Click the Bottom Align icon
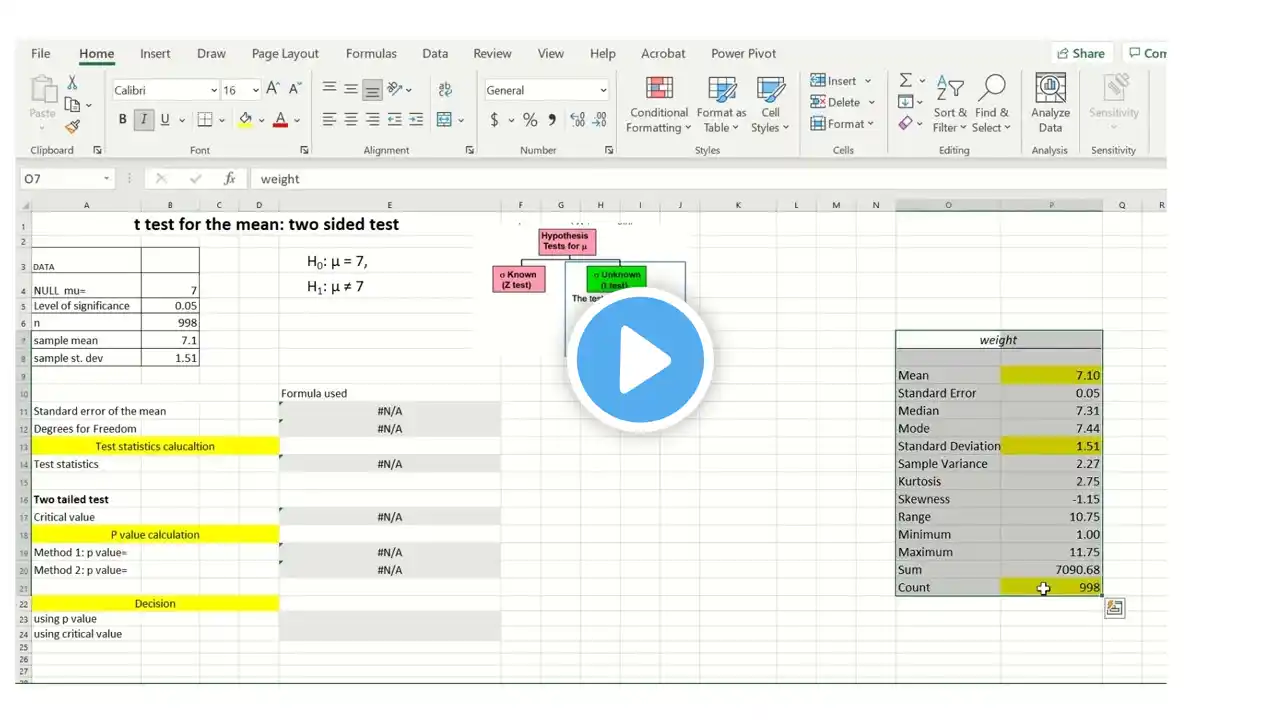1280x720 pixels. [x=372, y=90]
